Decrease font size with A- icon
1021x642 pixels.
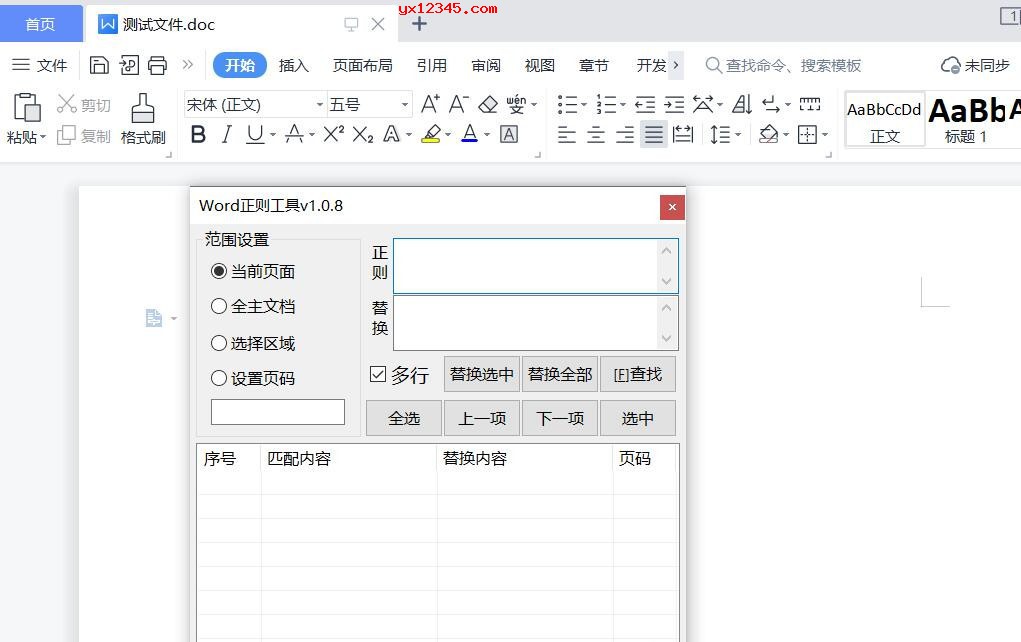point(458,104)
